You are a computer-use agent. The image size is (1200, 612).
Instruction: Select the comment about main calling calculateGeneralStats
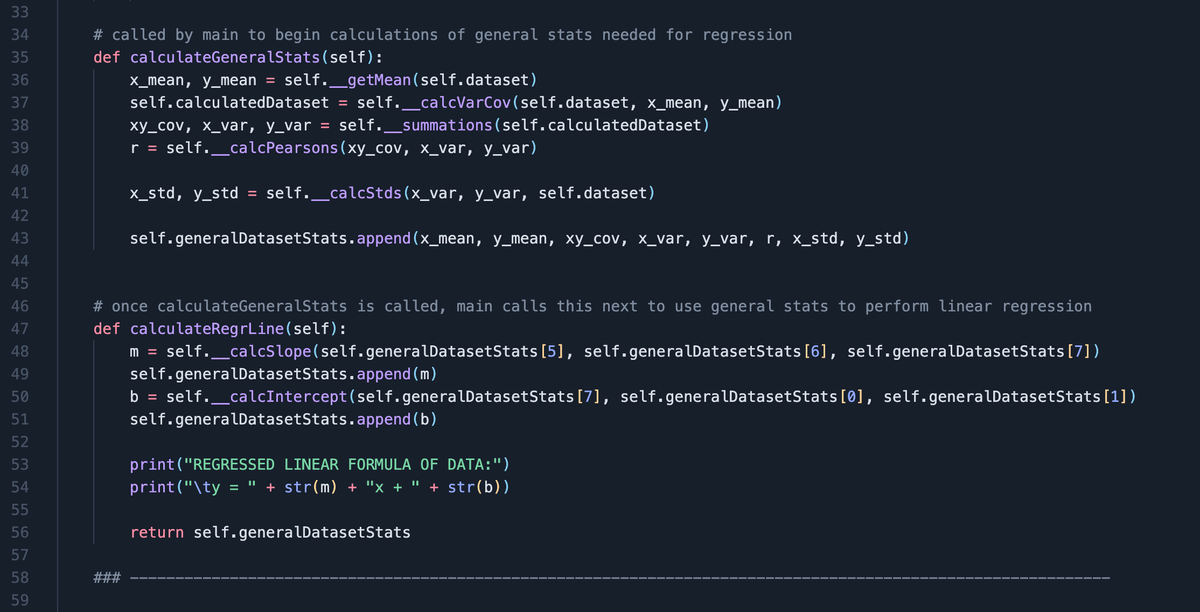440,34
